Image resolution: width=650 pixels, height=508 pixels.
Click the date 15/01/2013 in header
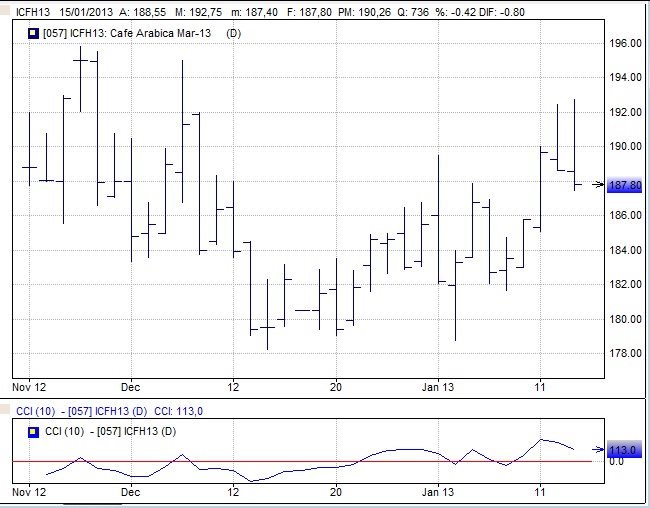(85, 12)
